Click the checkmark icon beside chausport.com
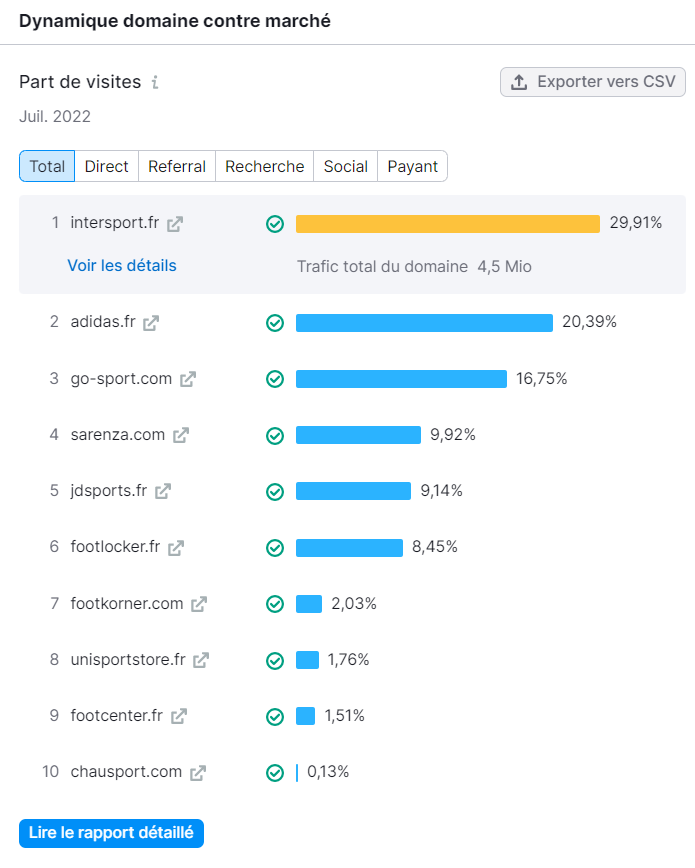This screenshot has height=868, width=695. (275, 771)
